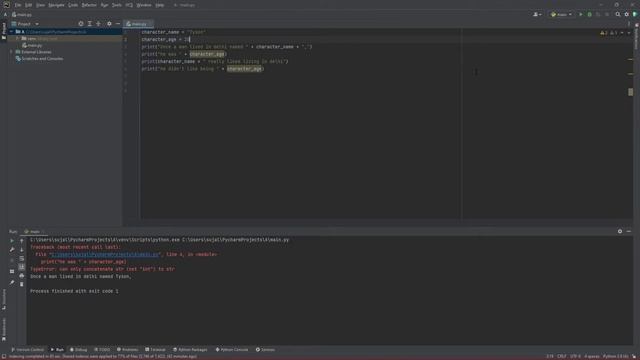
Task: Open the Run tool window button
Action: pyautogui.click(x=58, y=349)
